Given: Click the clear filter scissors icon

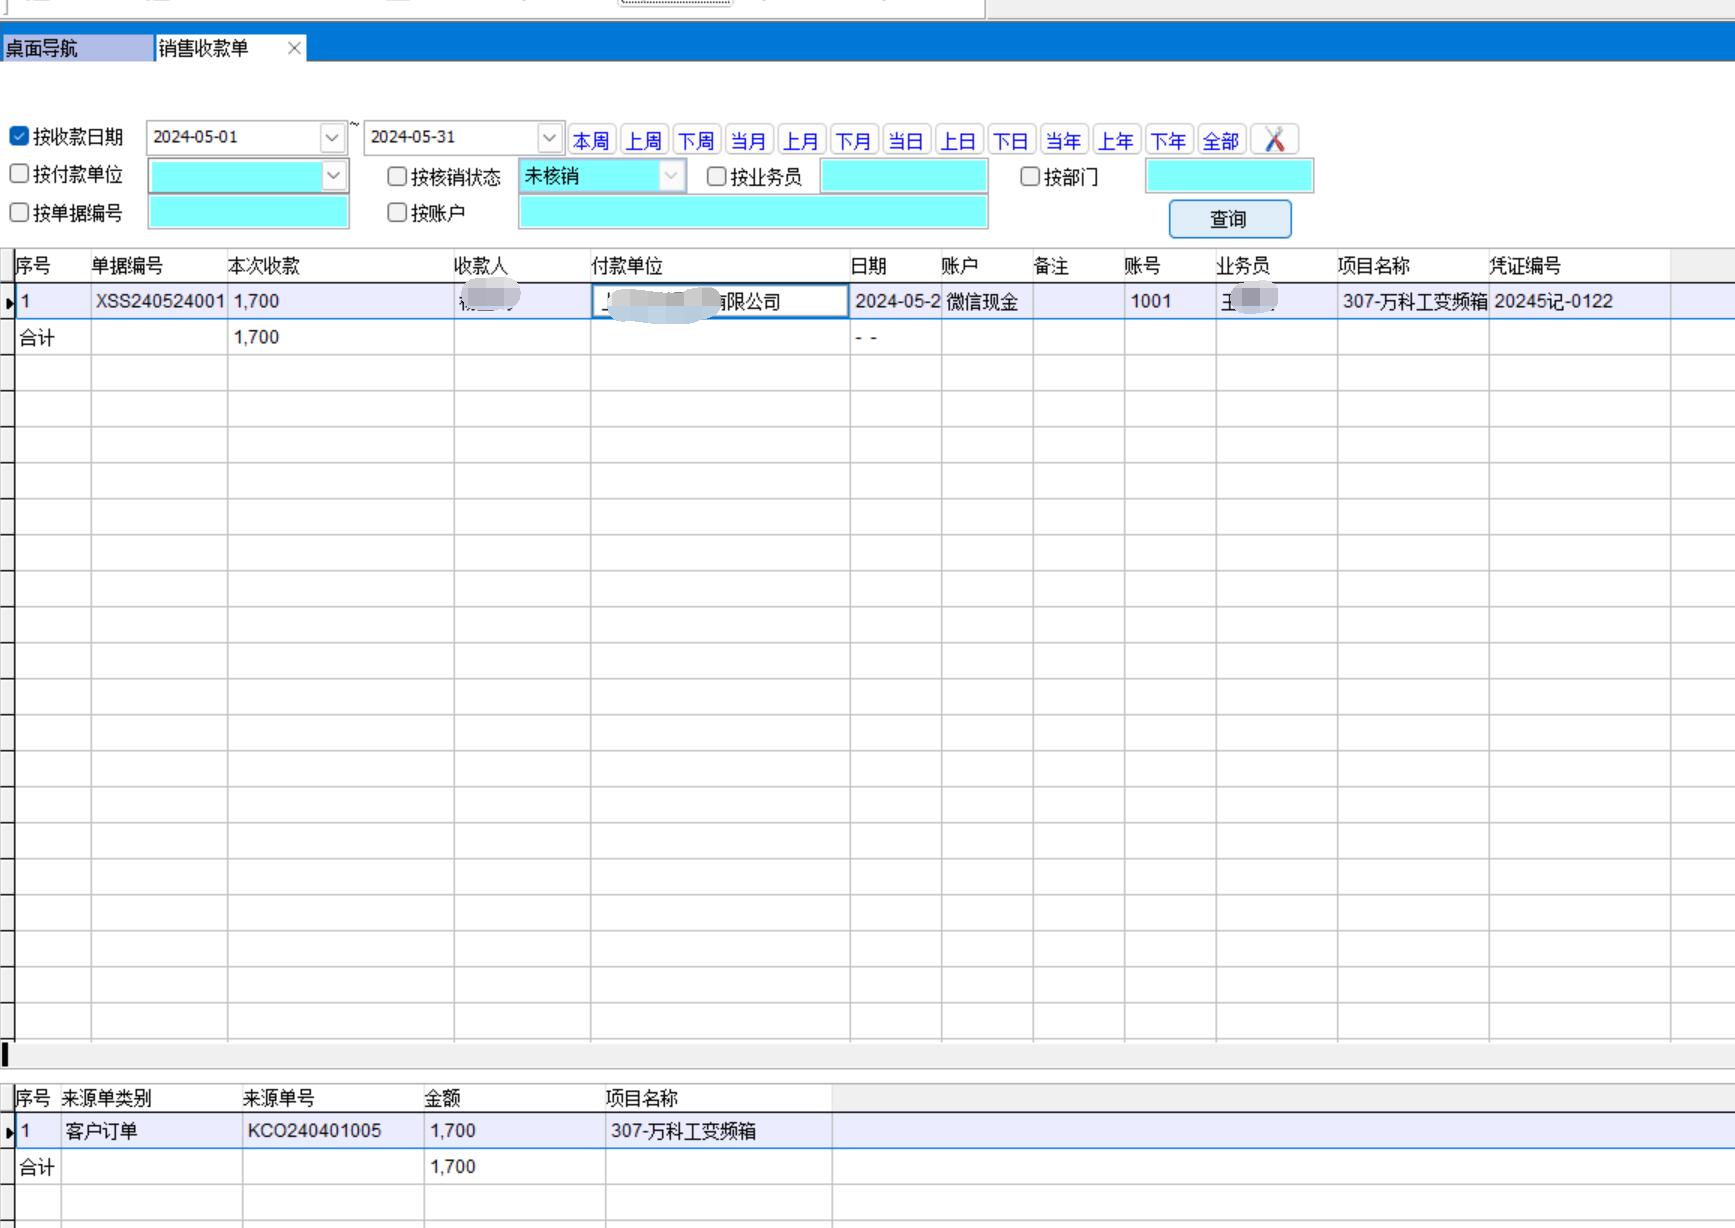Looking at the screenshot, I should (x=1274, y=140).
